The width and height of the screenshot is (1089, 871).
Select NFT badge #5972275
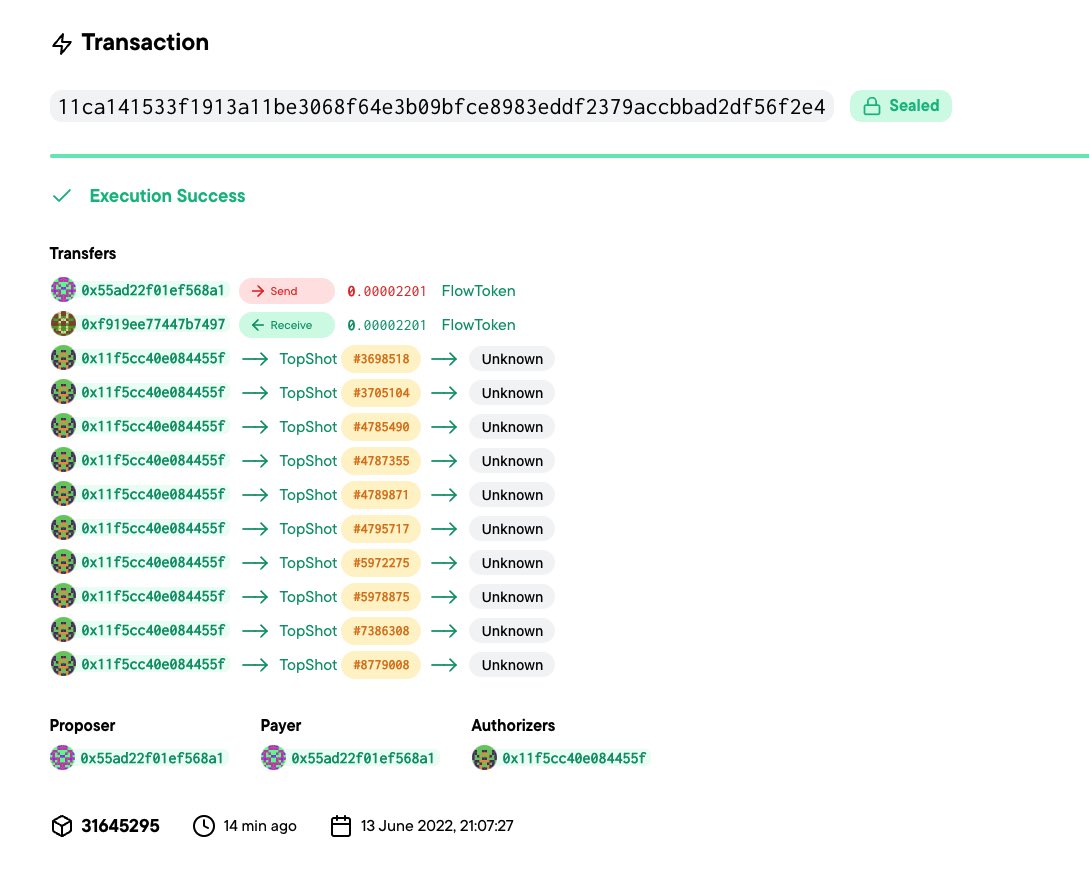pyautogui.click(x=381, y=563)
